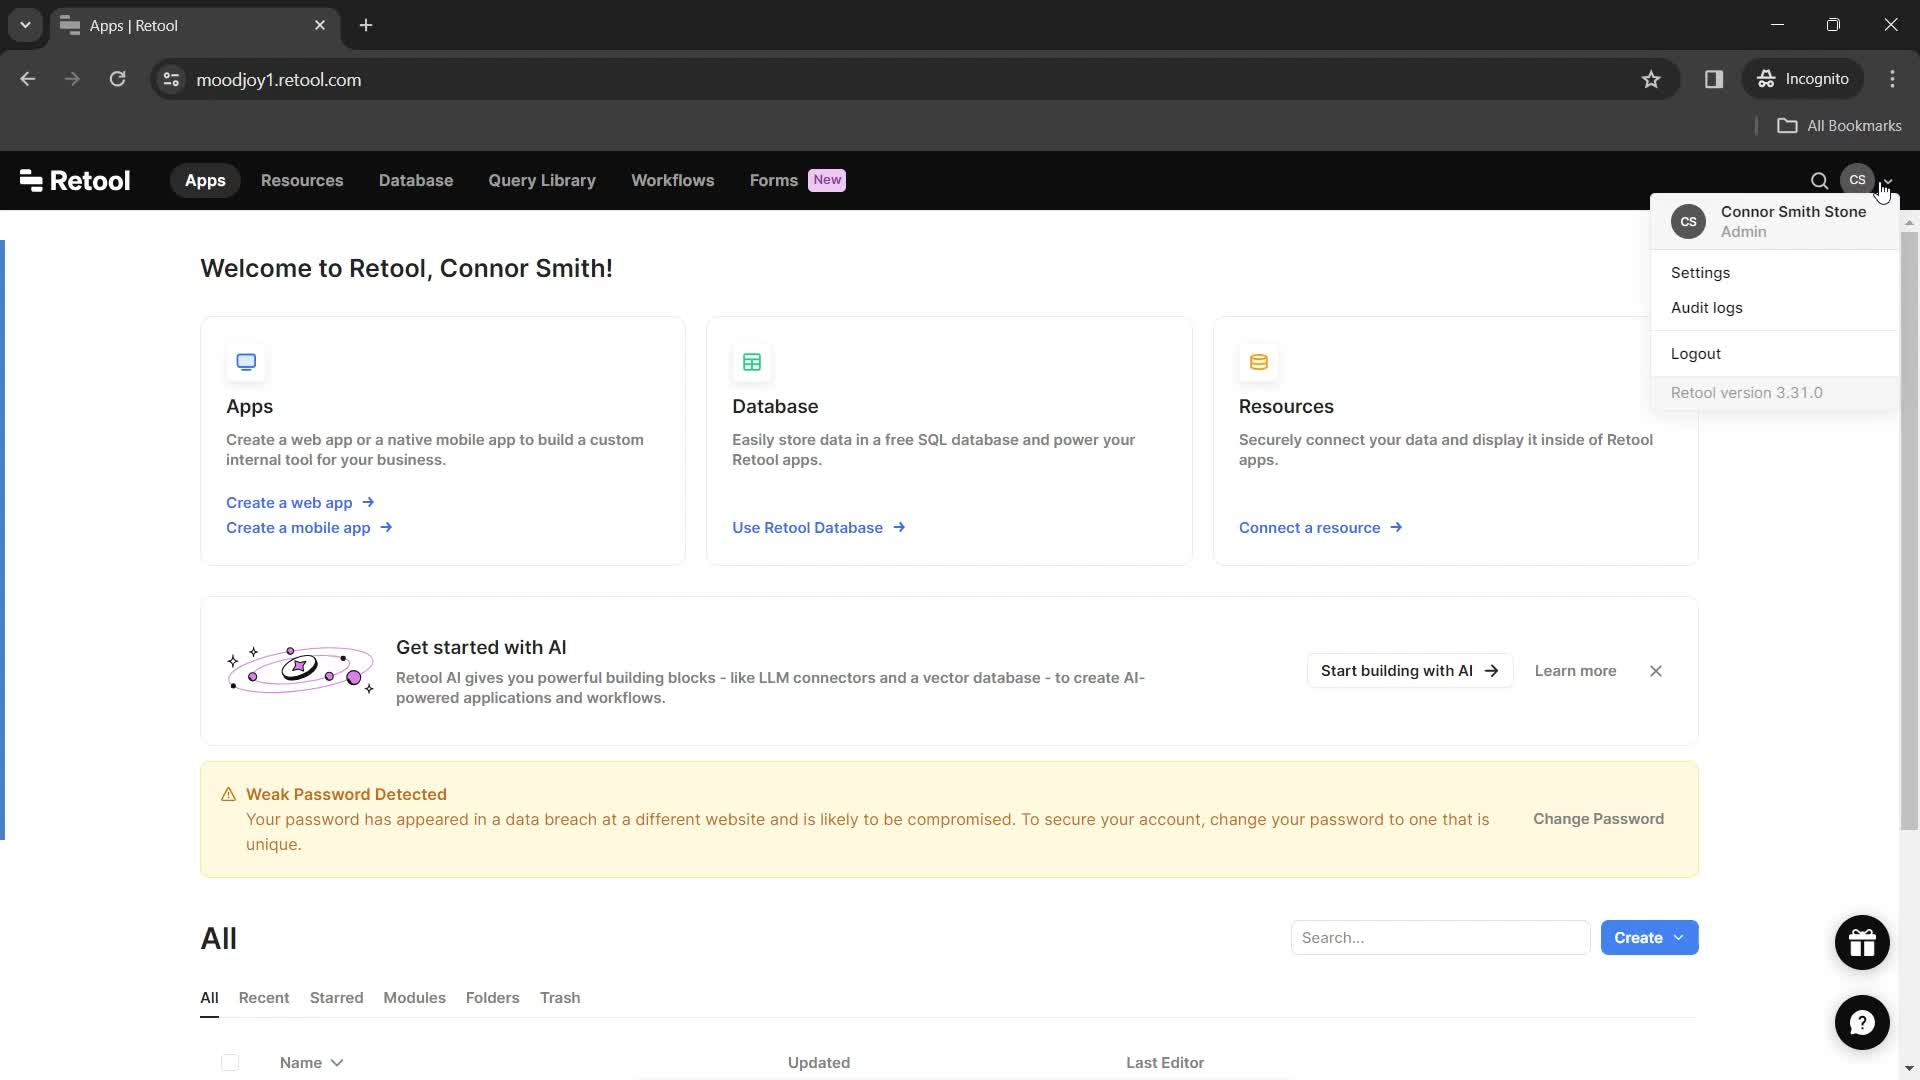Screen dimensions: 1920x1080
Task: Open the tab search dropdown
Action: coord(25,25)
